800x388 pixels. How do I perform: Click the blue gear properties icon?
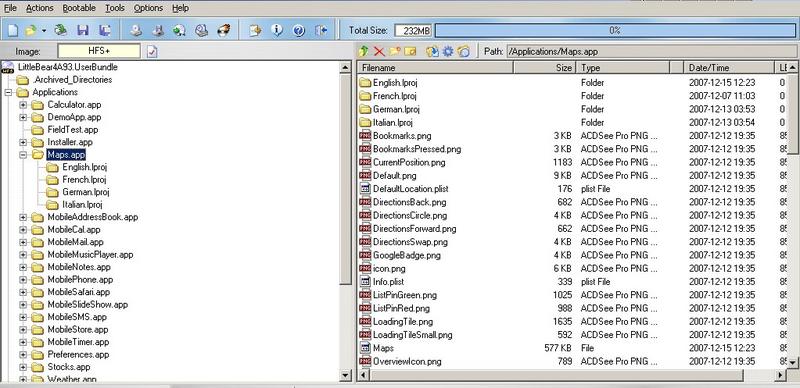click(x=448, y=51)
